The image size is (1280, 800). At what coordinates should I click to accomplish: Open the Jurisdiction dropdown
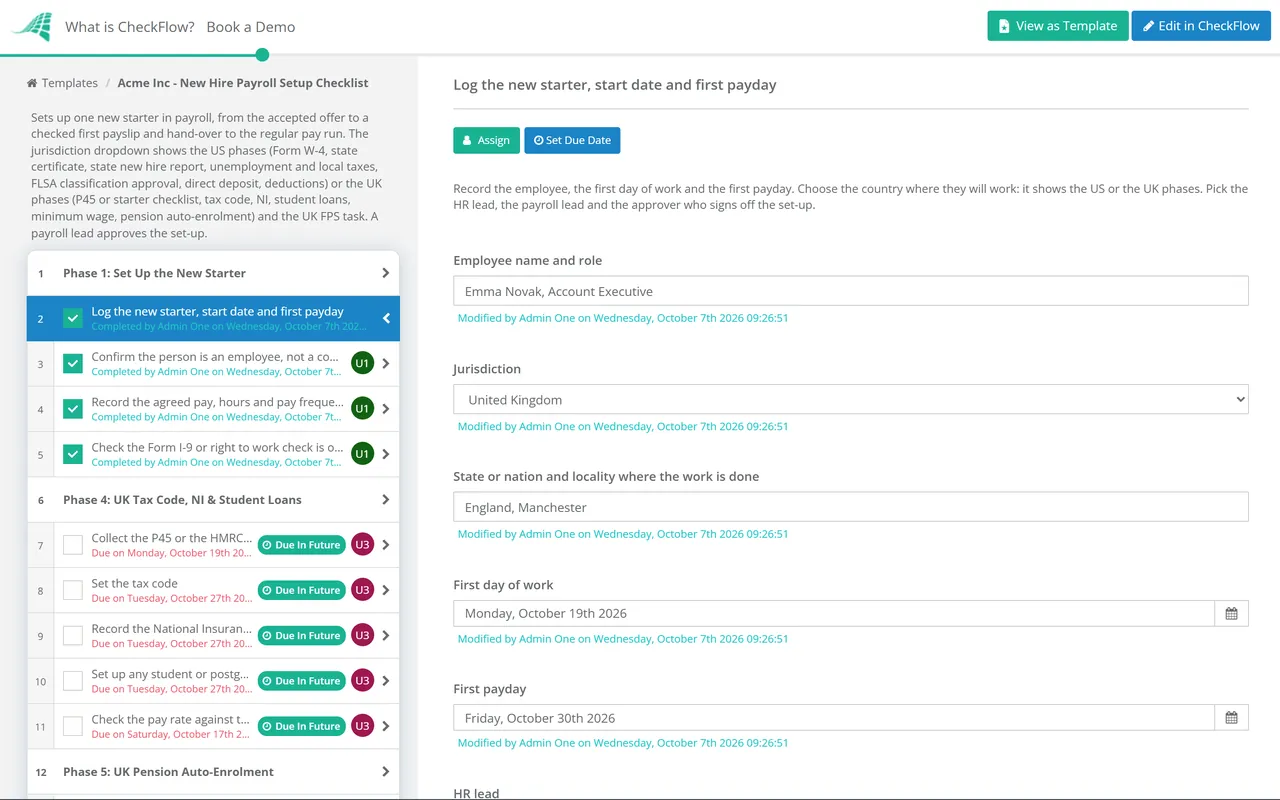pyautogui.click(x=851, y=399)
